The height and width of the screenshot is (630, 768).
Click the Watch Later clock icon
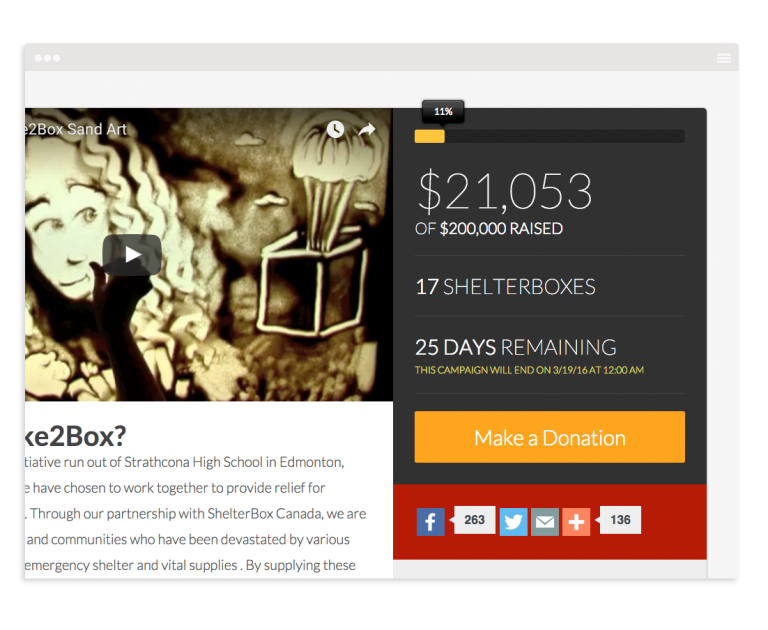tap(335, 129)
